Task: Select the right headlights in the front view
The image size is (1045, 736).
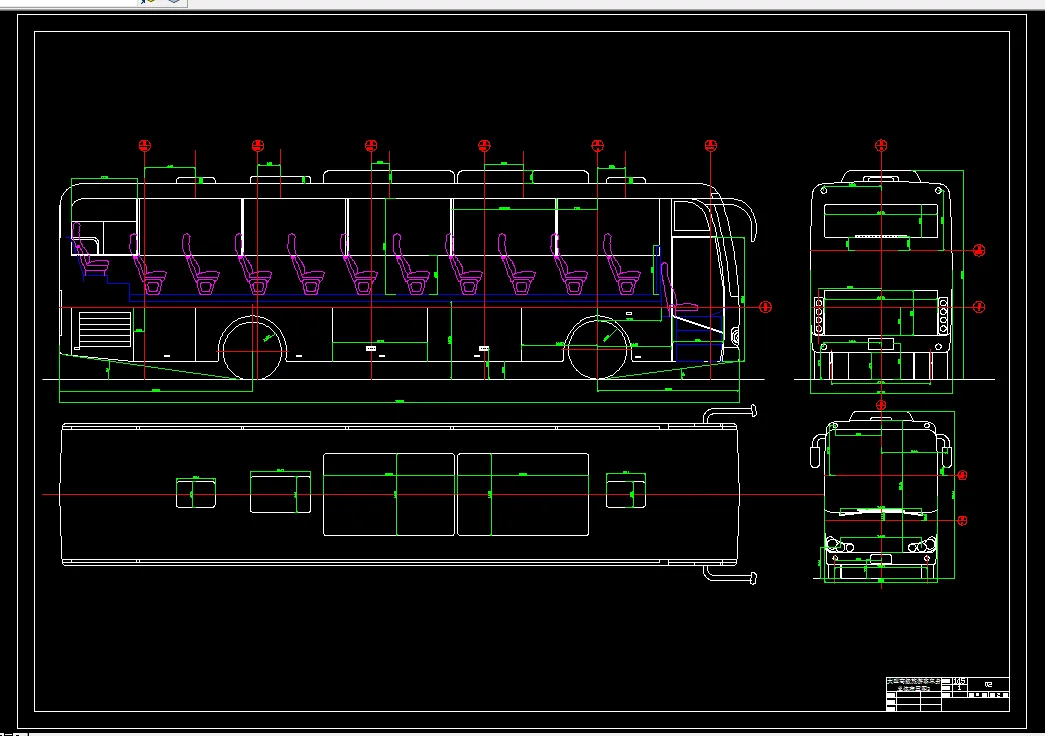Action: [922, 545]
